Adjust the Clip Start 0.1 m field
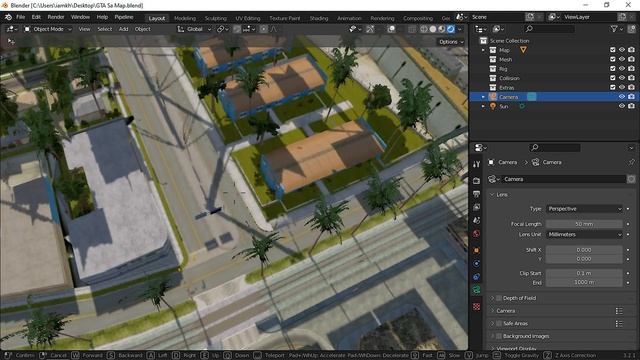Image resolution: width=640 pixels, height=360 pixels. coord(584,273)
